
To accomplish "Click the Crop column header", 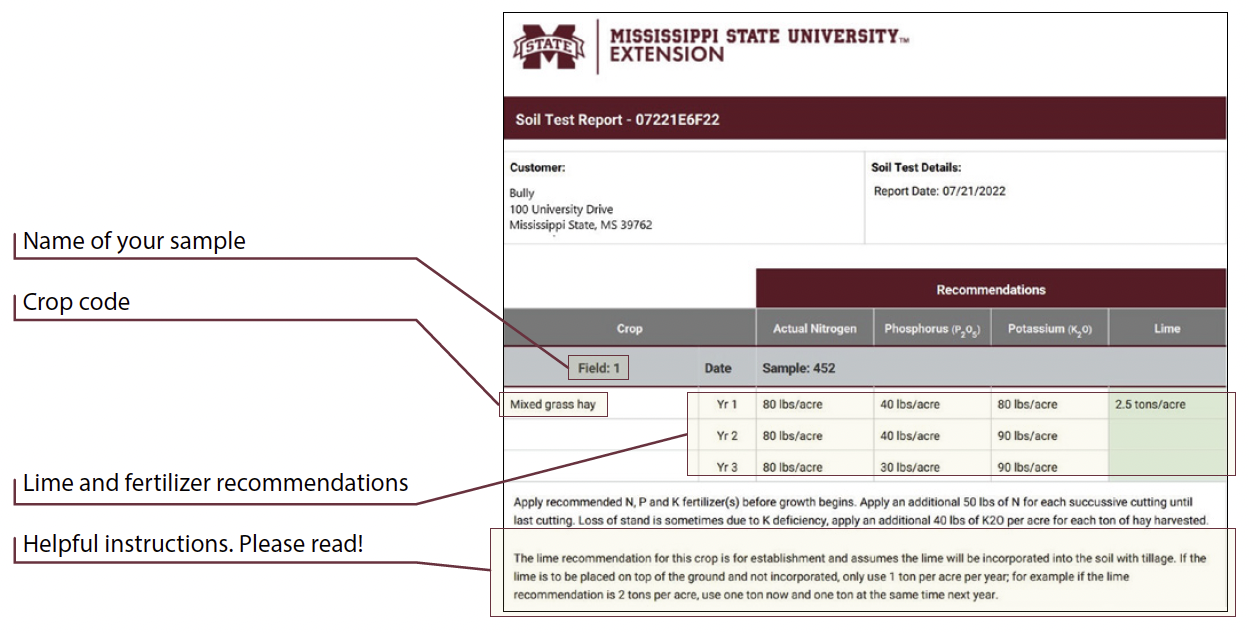I will coord(629,328).
